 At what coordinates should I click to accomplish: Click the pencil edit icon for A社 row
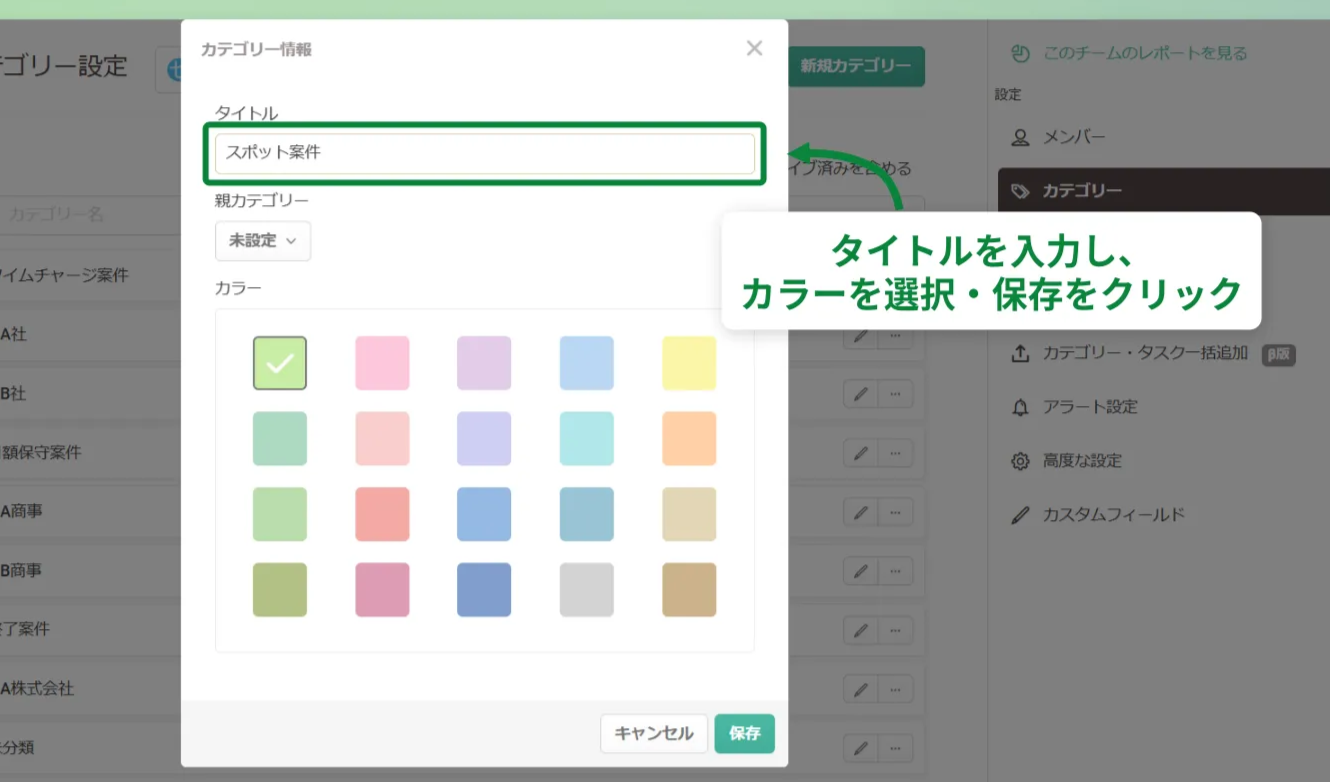pos(860,336)
